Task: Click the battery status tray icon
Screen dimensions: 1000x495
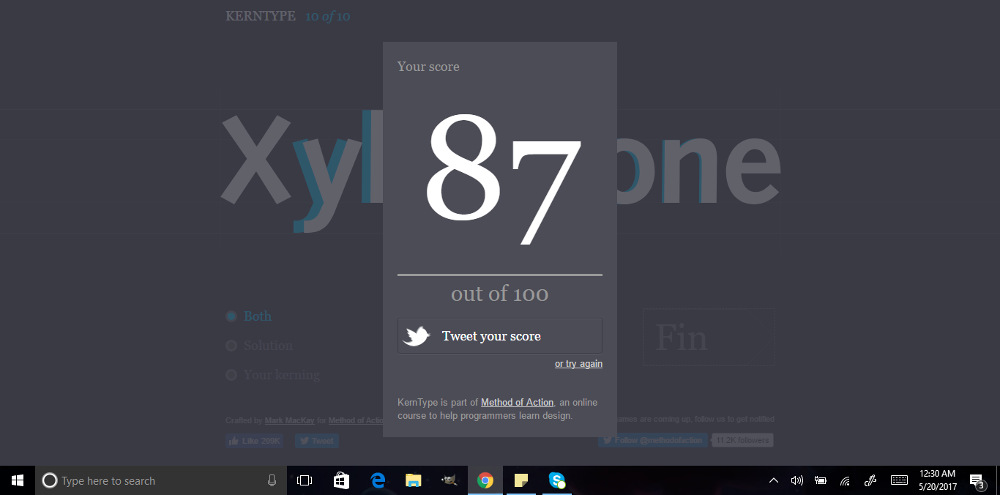Action: point(821,481)
